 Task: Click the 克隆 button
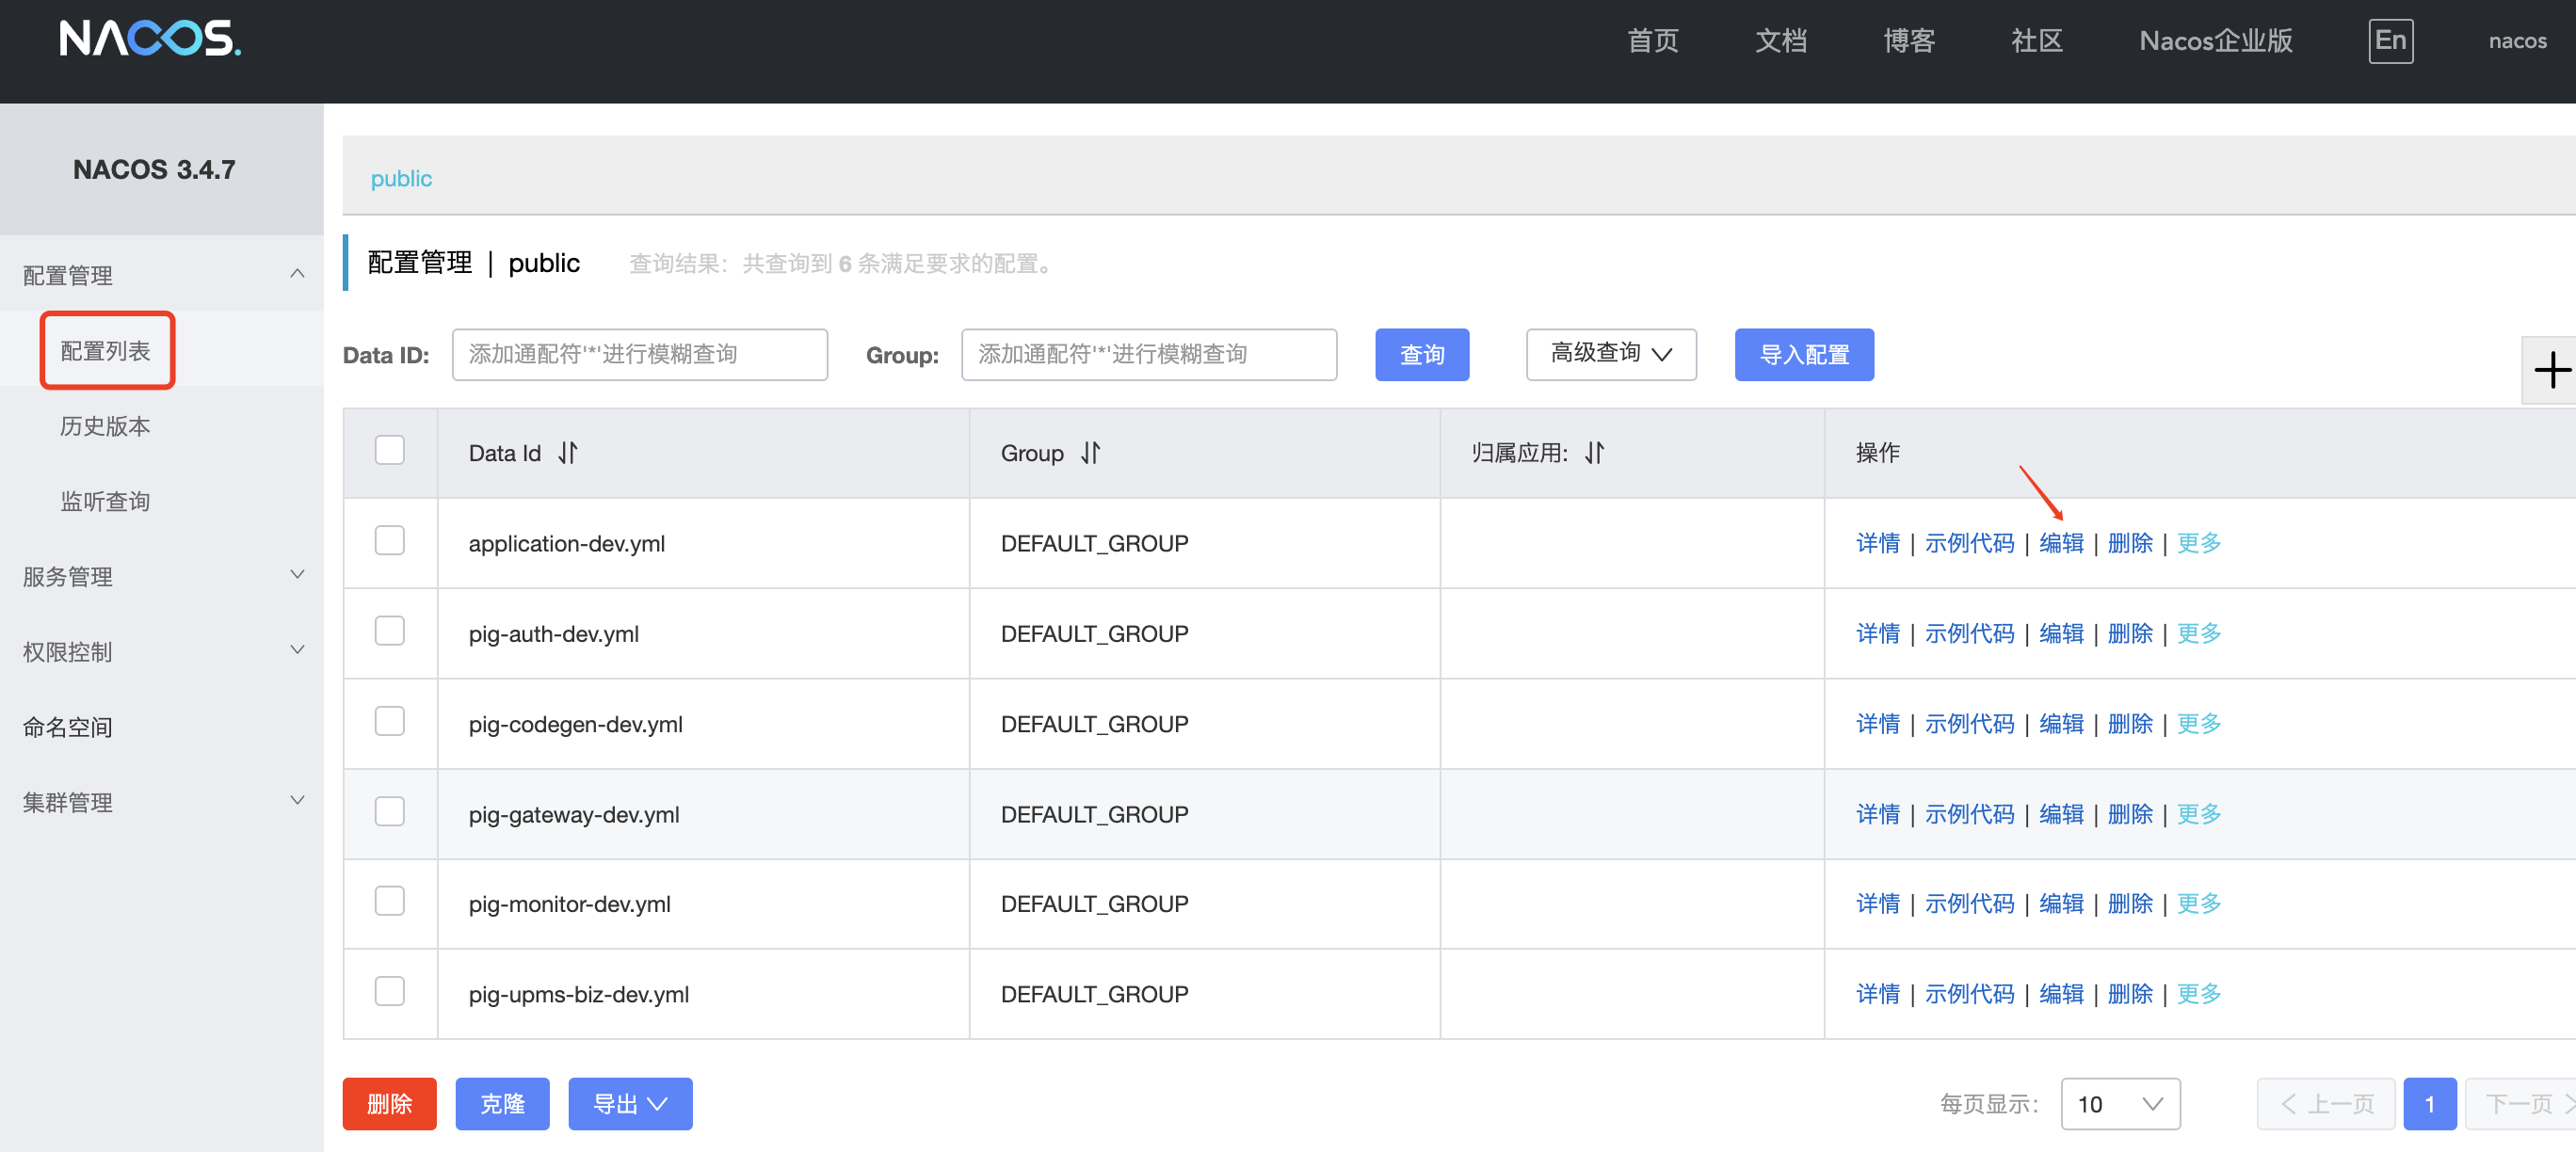pyautogui.click(x=502, y=1104)
